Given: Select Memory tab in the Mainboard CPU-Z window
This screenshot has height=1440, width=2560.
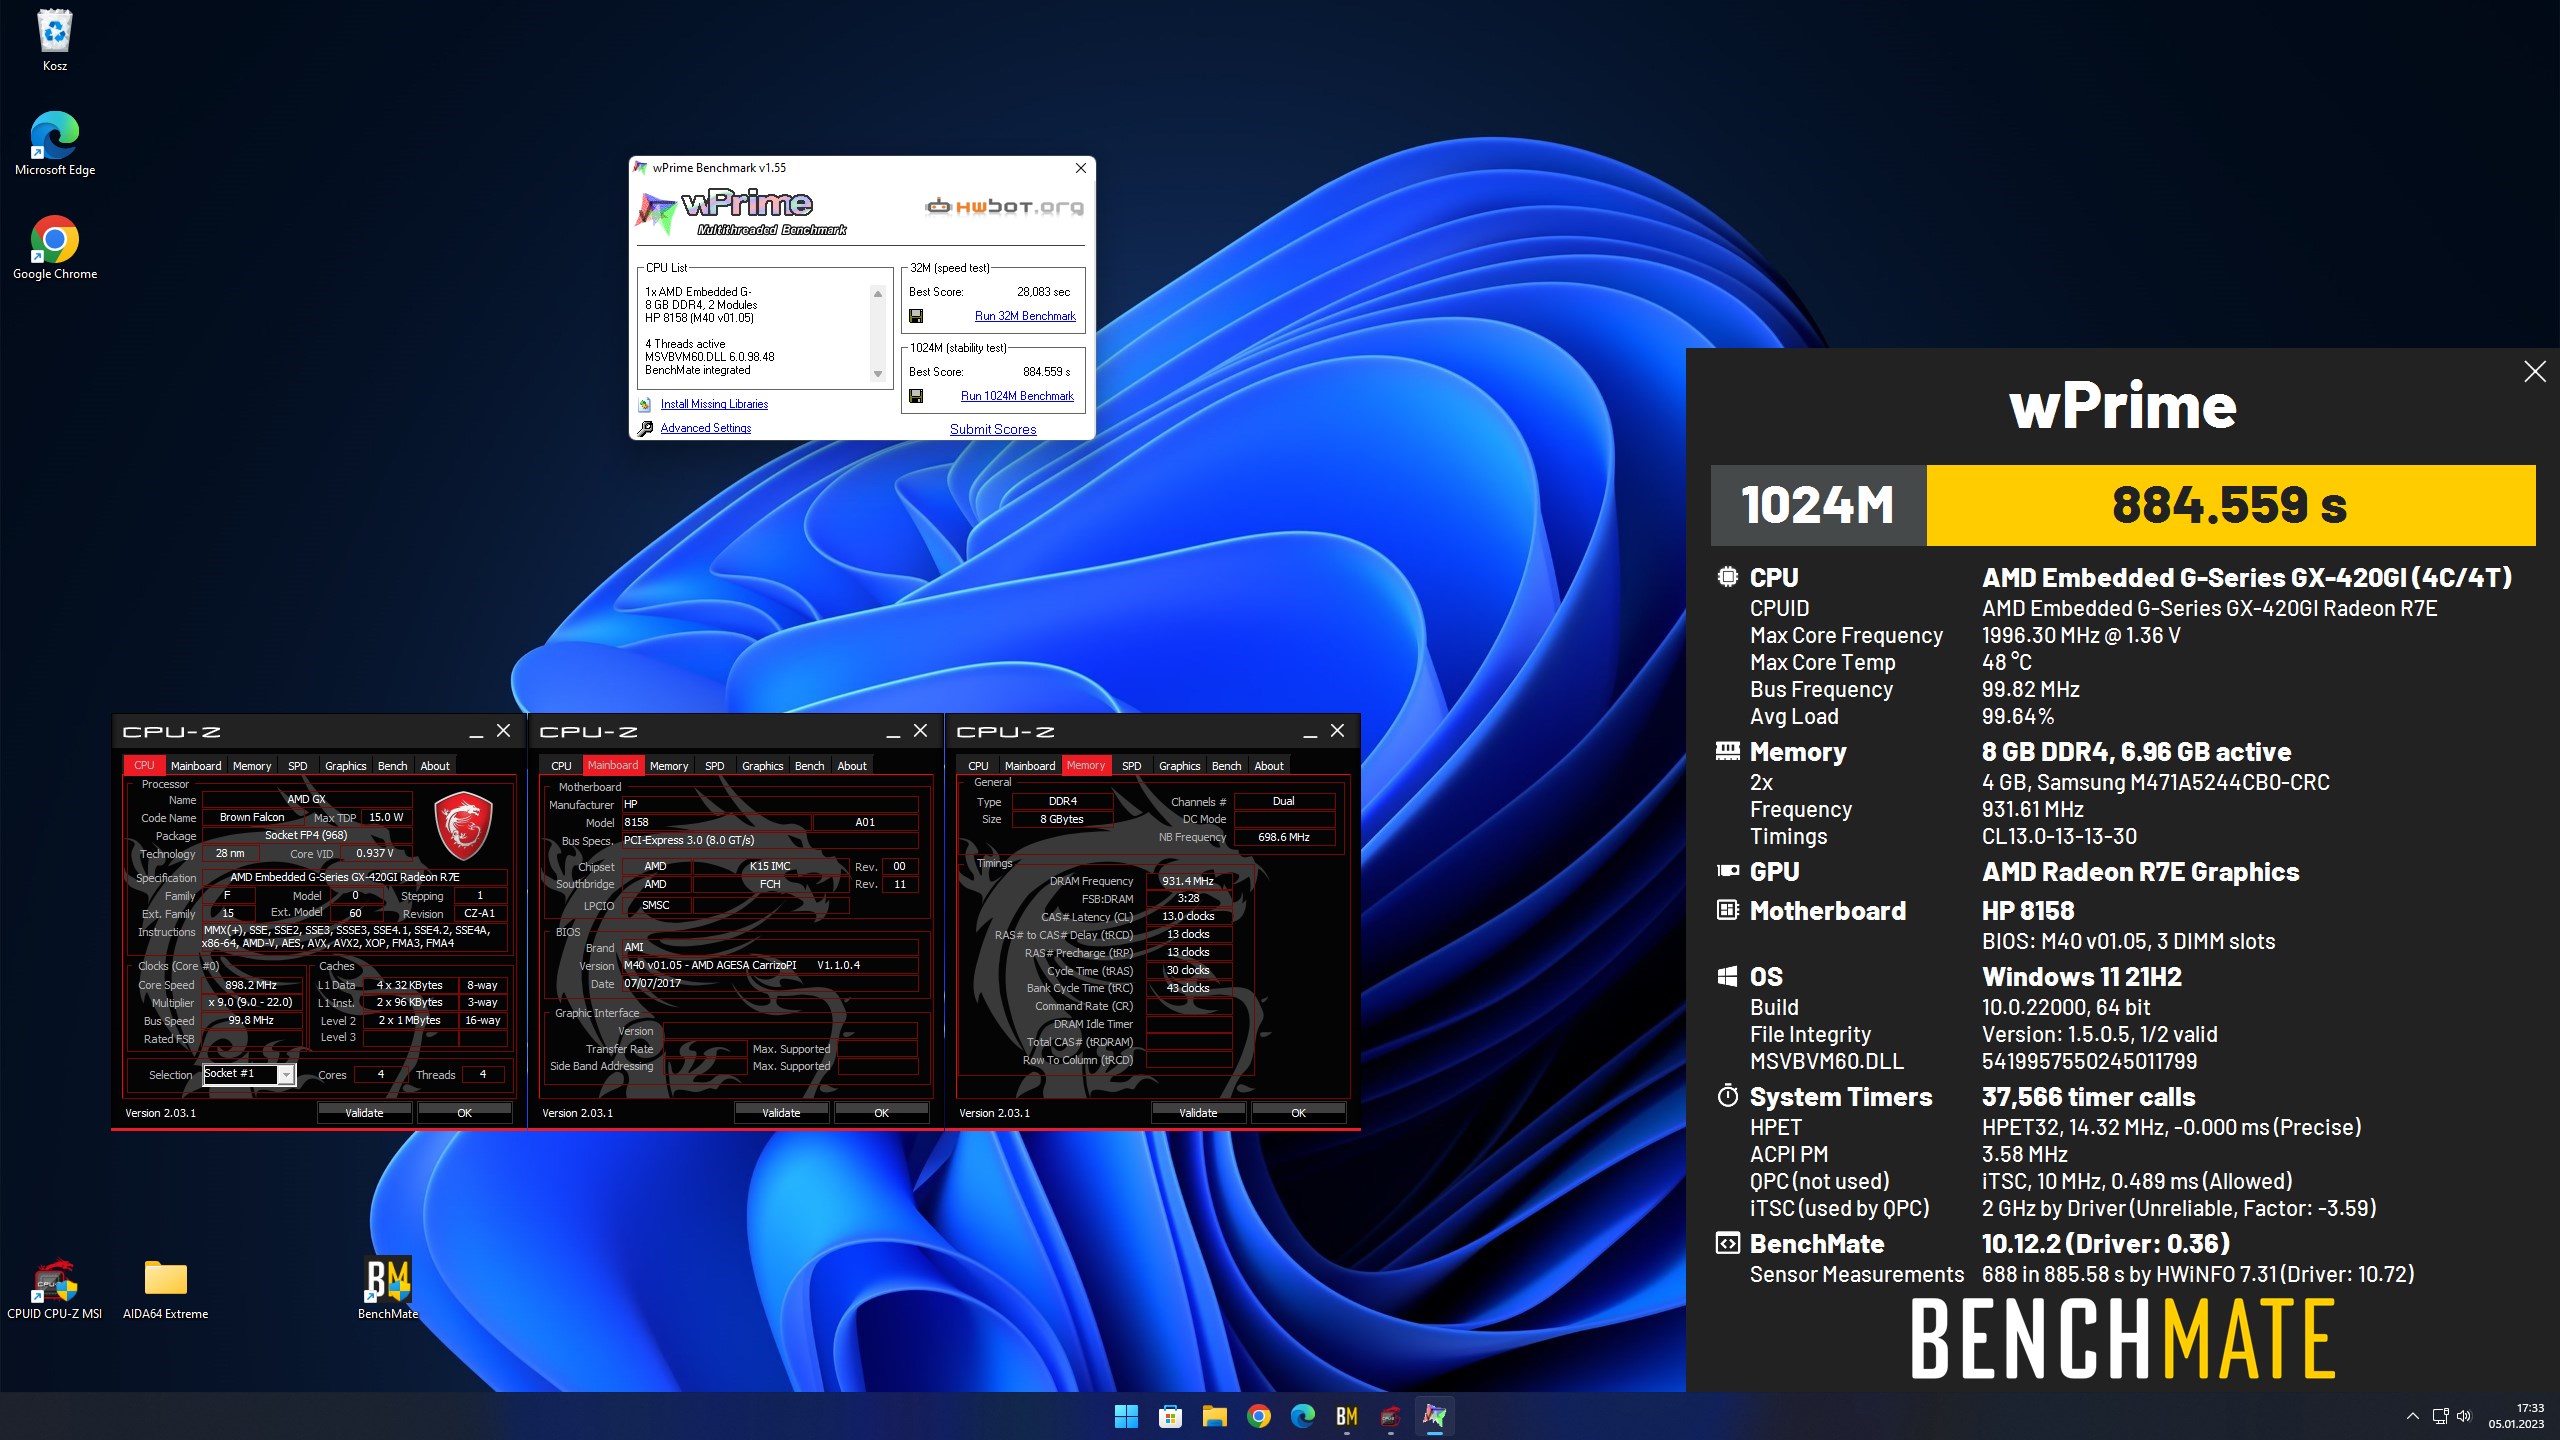Looking at the screenshot, I should point(669,766).
